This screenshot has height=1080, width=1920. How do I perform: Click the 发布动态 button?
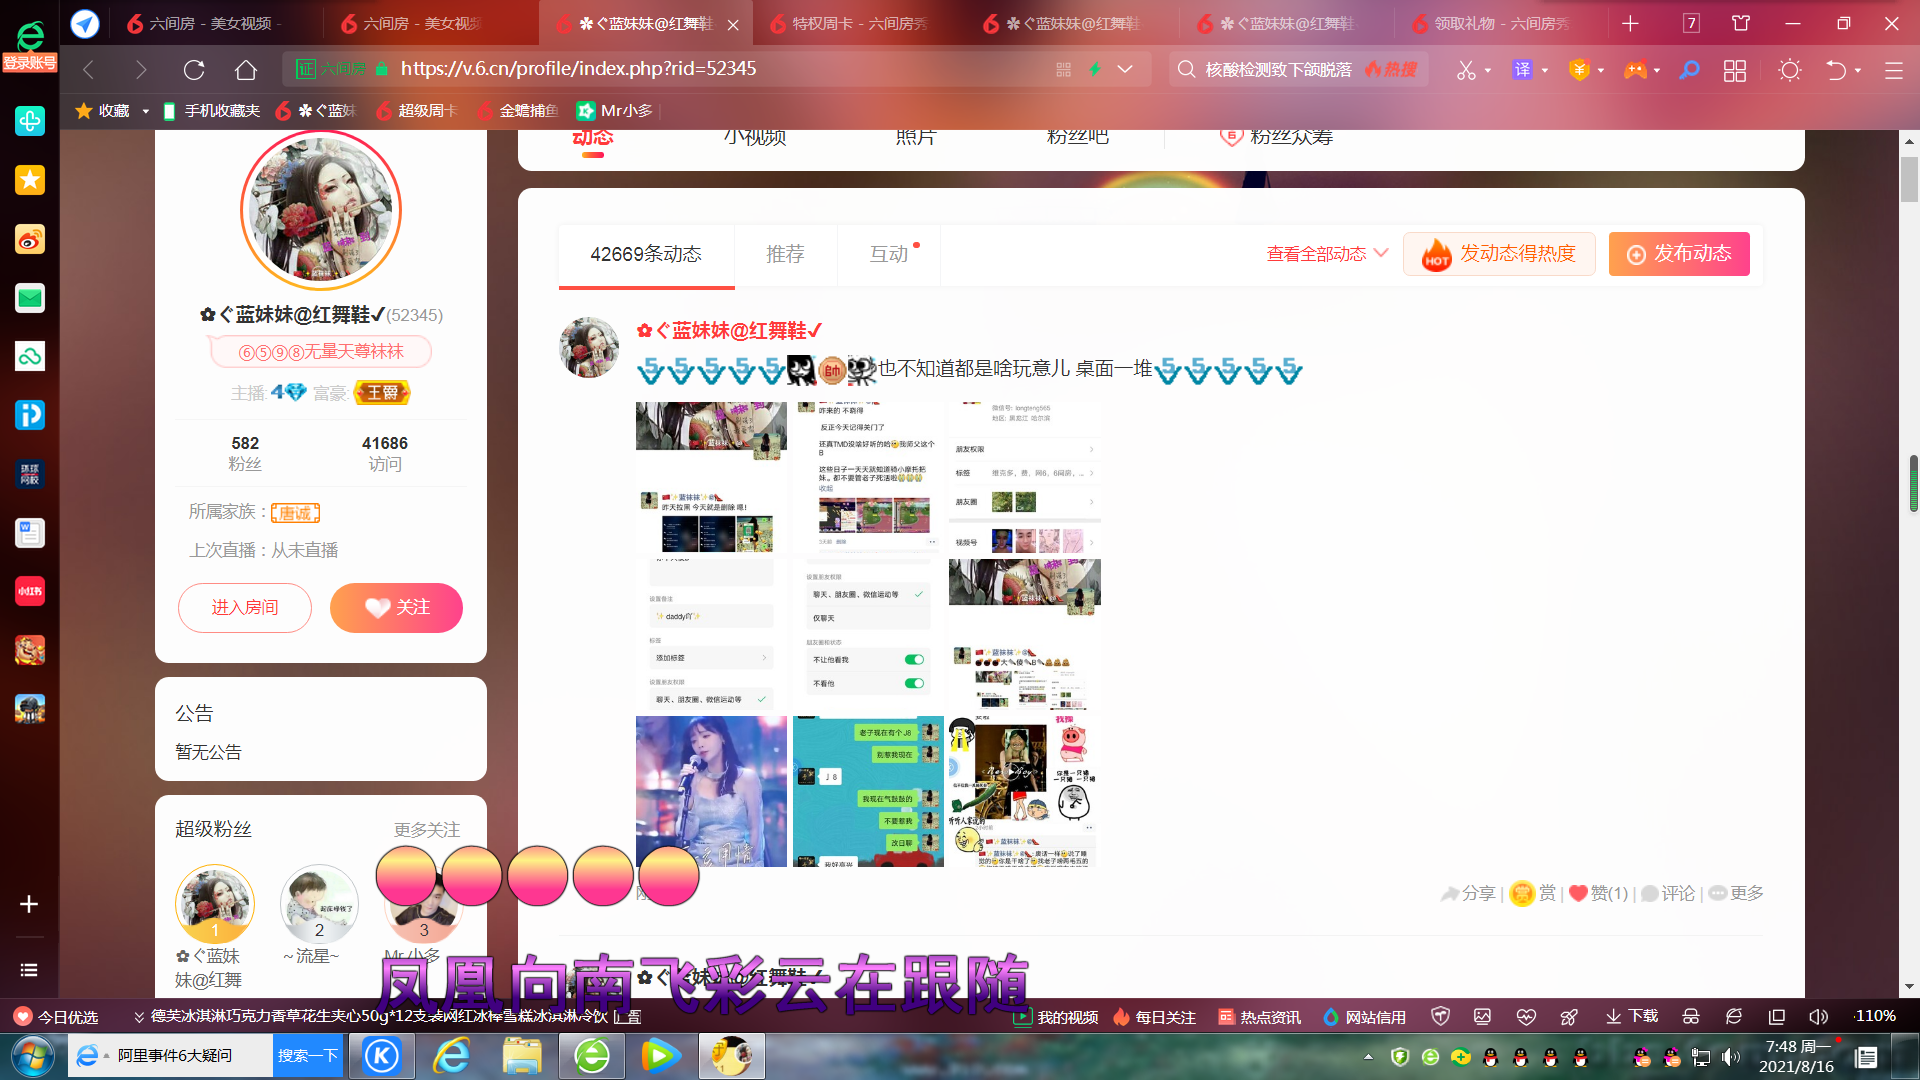(x=1679, y=254)
